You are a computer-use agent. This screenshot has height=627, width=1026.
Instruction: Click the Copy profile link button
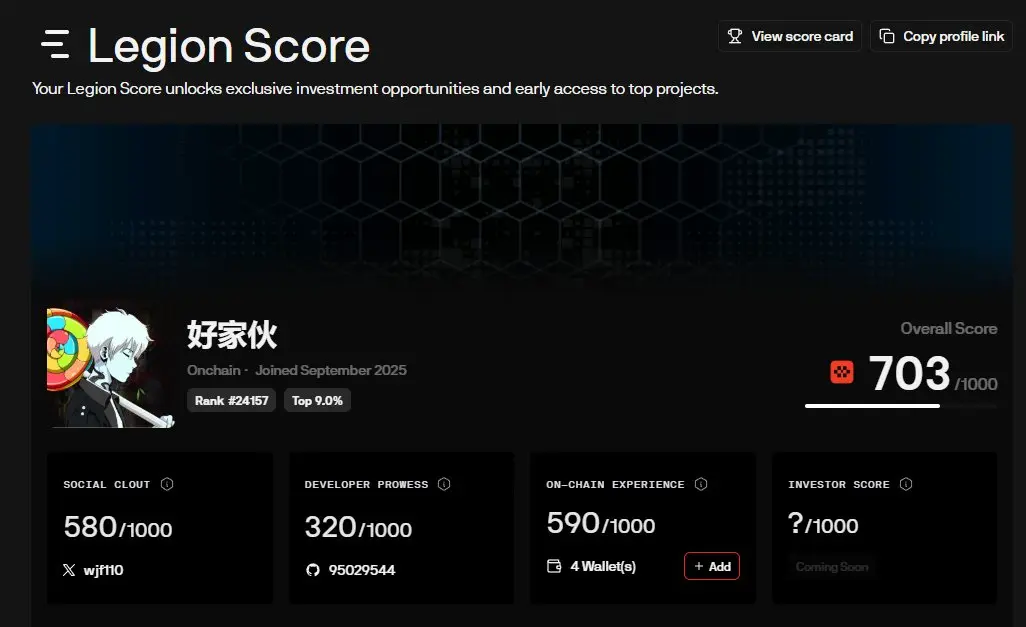click(x=941, y=36)
